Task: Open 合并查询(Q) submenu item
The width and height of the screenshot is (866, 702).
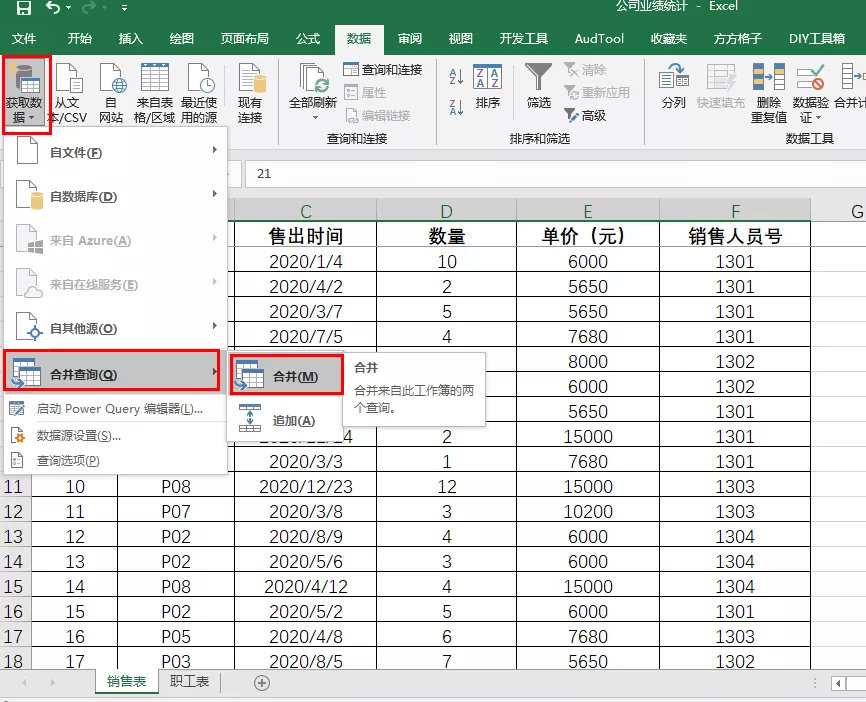Action: point(113,372)
